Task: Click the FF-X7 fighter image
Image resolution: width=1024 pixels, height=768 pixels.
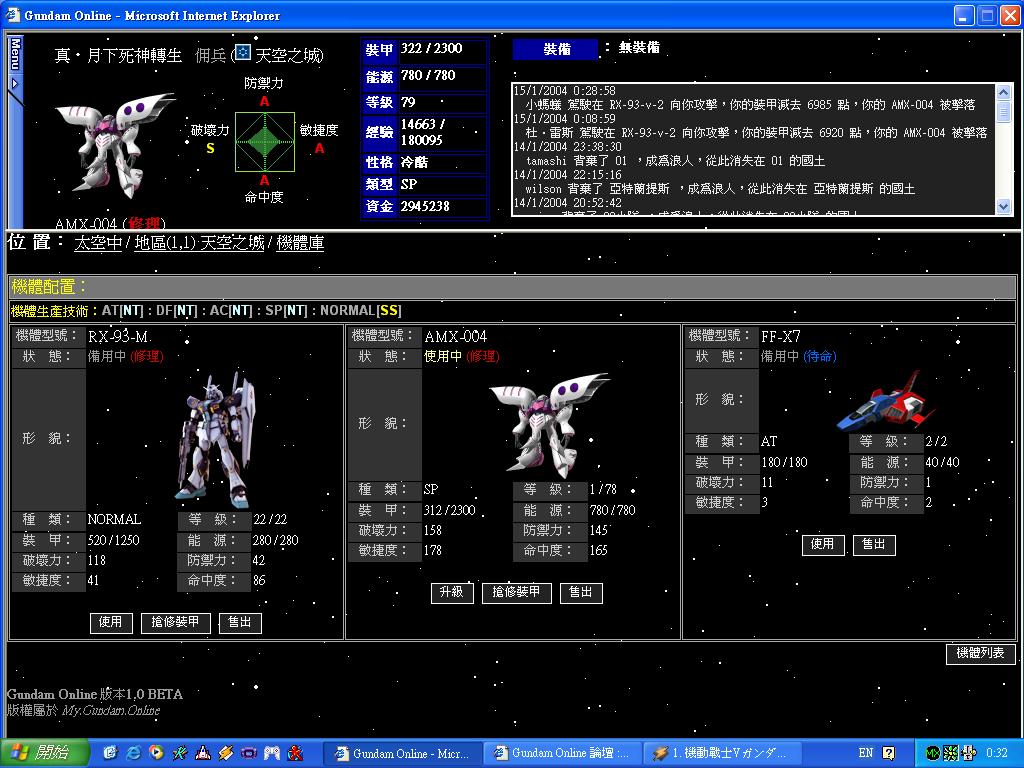Action: tap(886, 401)
